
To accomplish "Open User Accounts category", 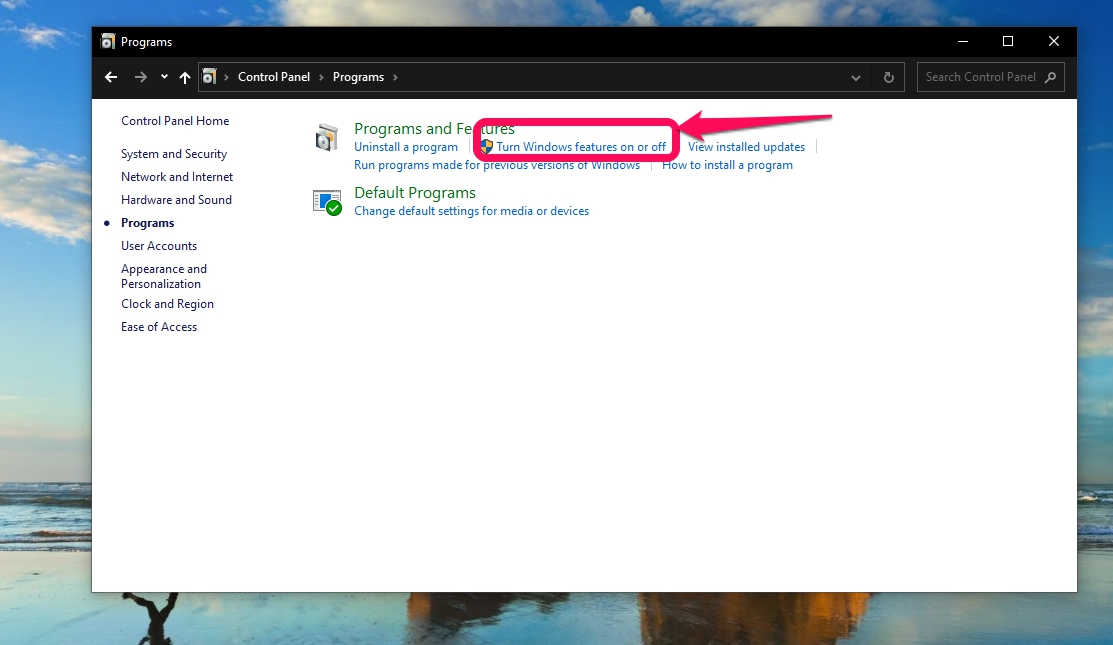I will point(159,246).
